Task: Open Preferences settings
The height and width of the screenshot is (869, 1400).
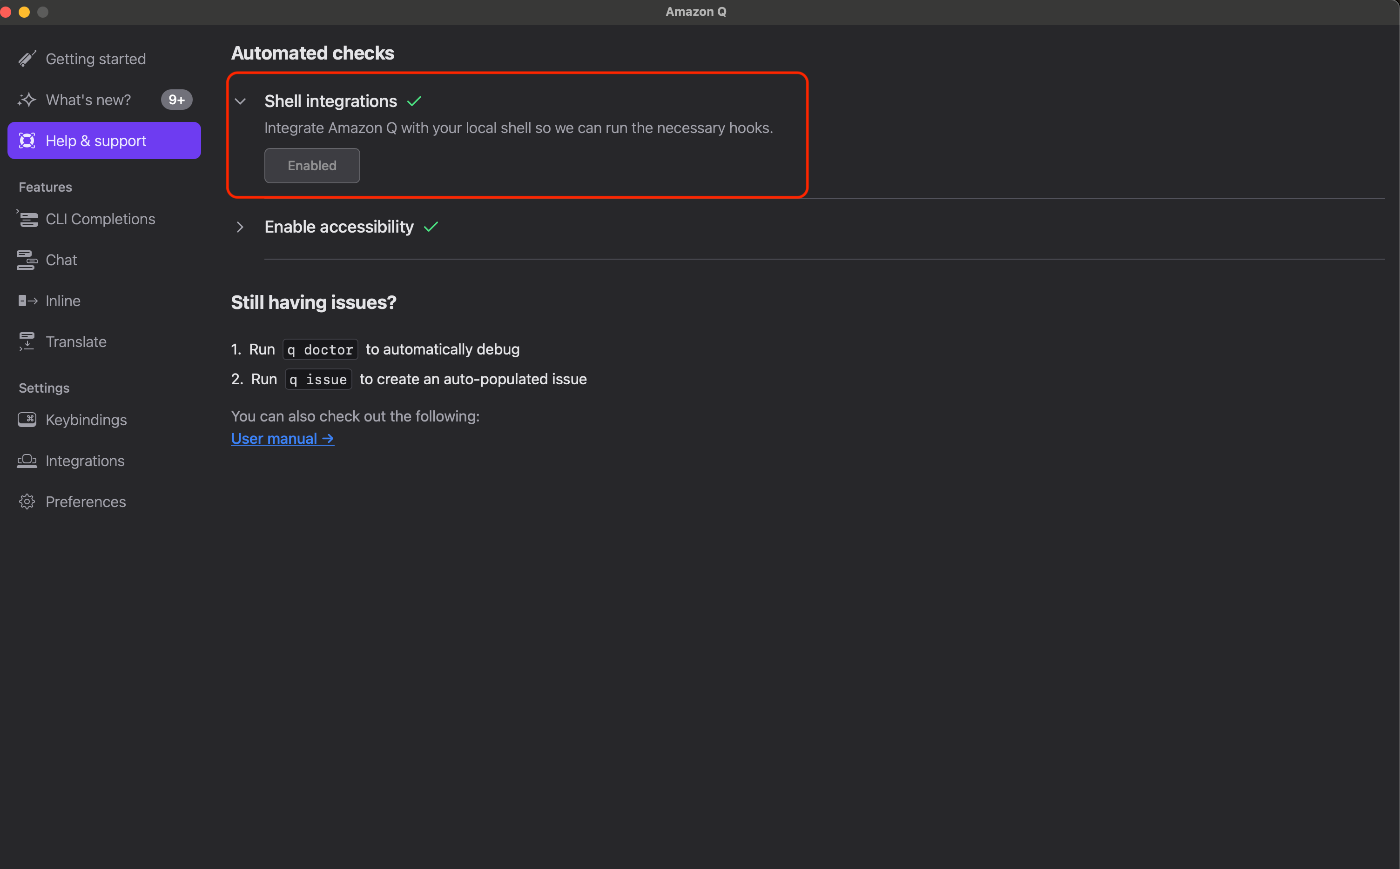Action: [x=104, y=502]
